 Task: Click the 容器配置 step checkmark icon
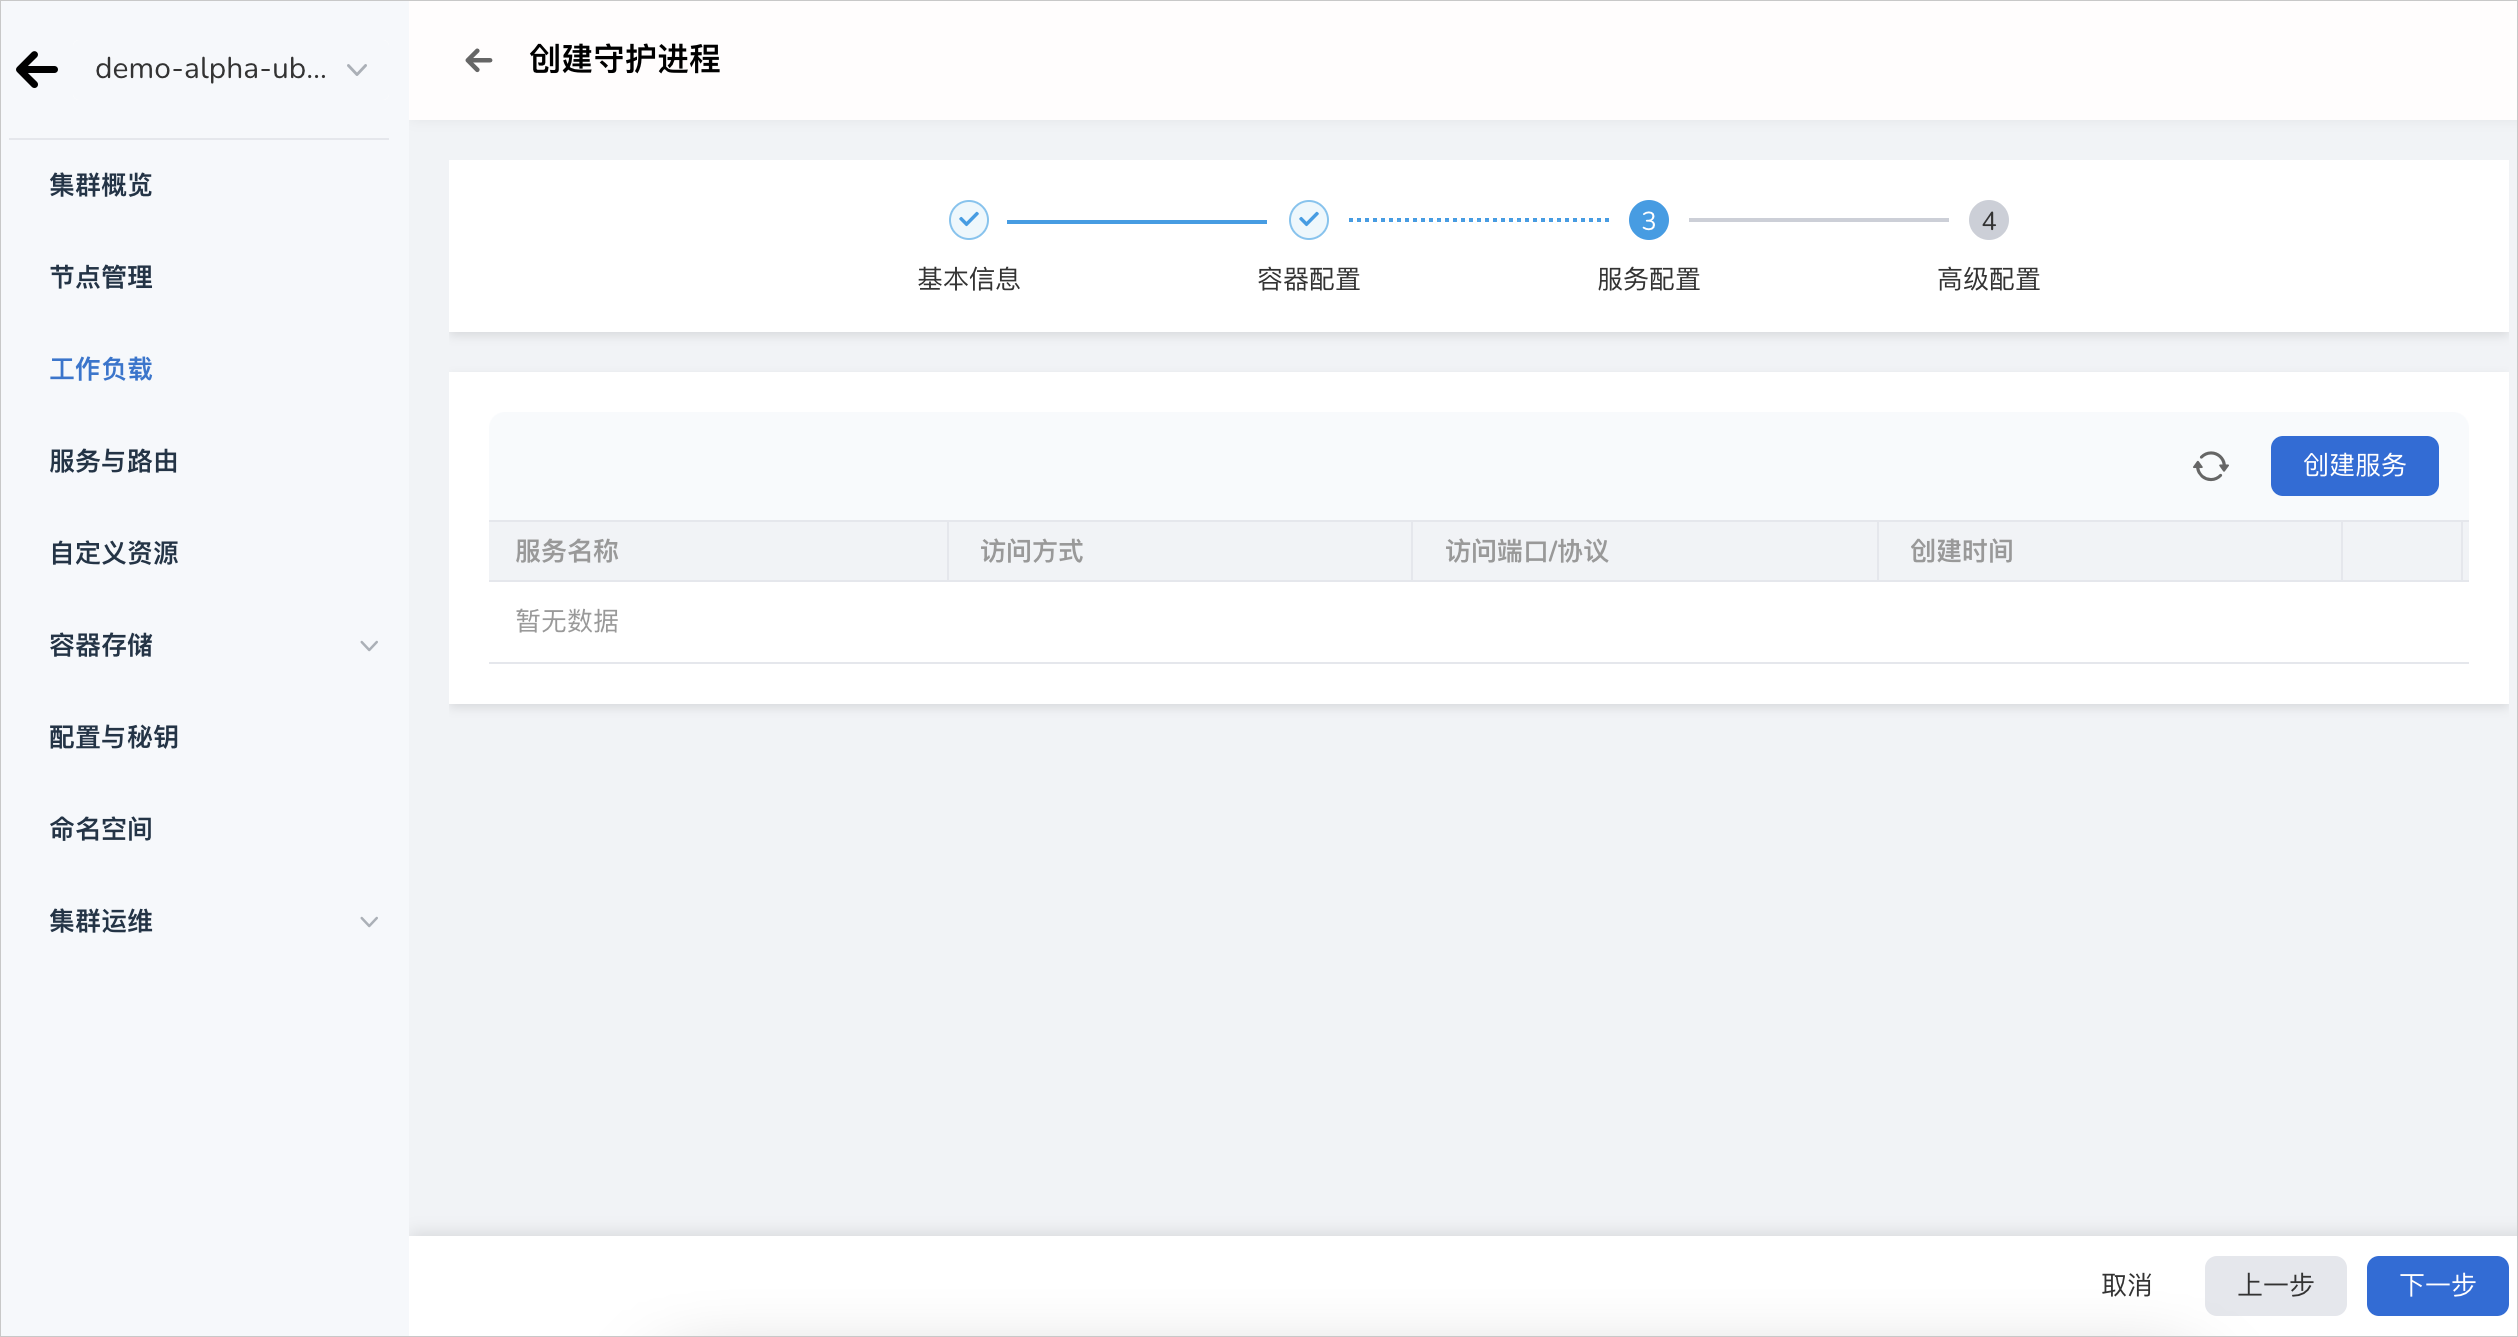pyautogui.click(x=1308, y=220)
